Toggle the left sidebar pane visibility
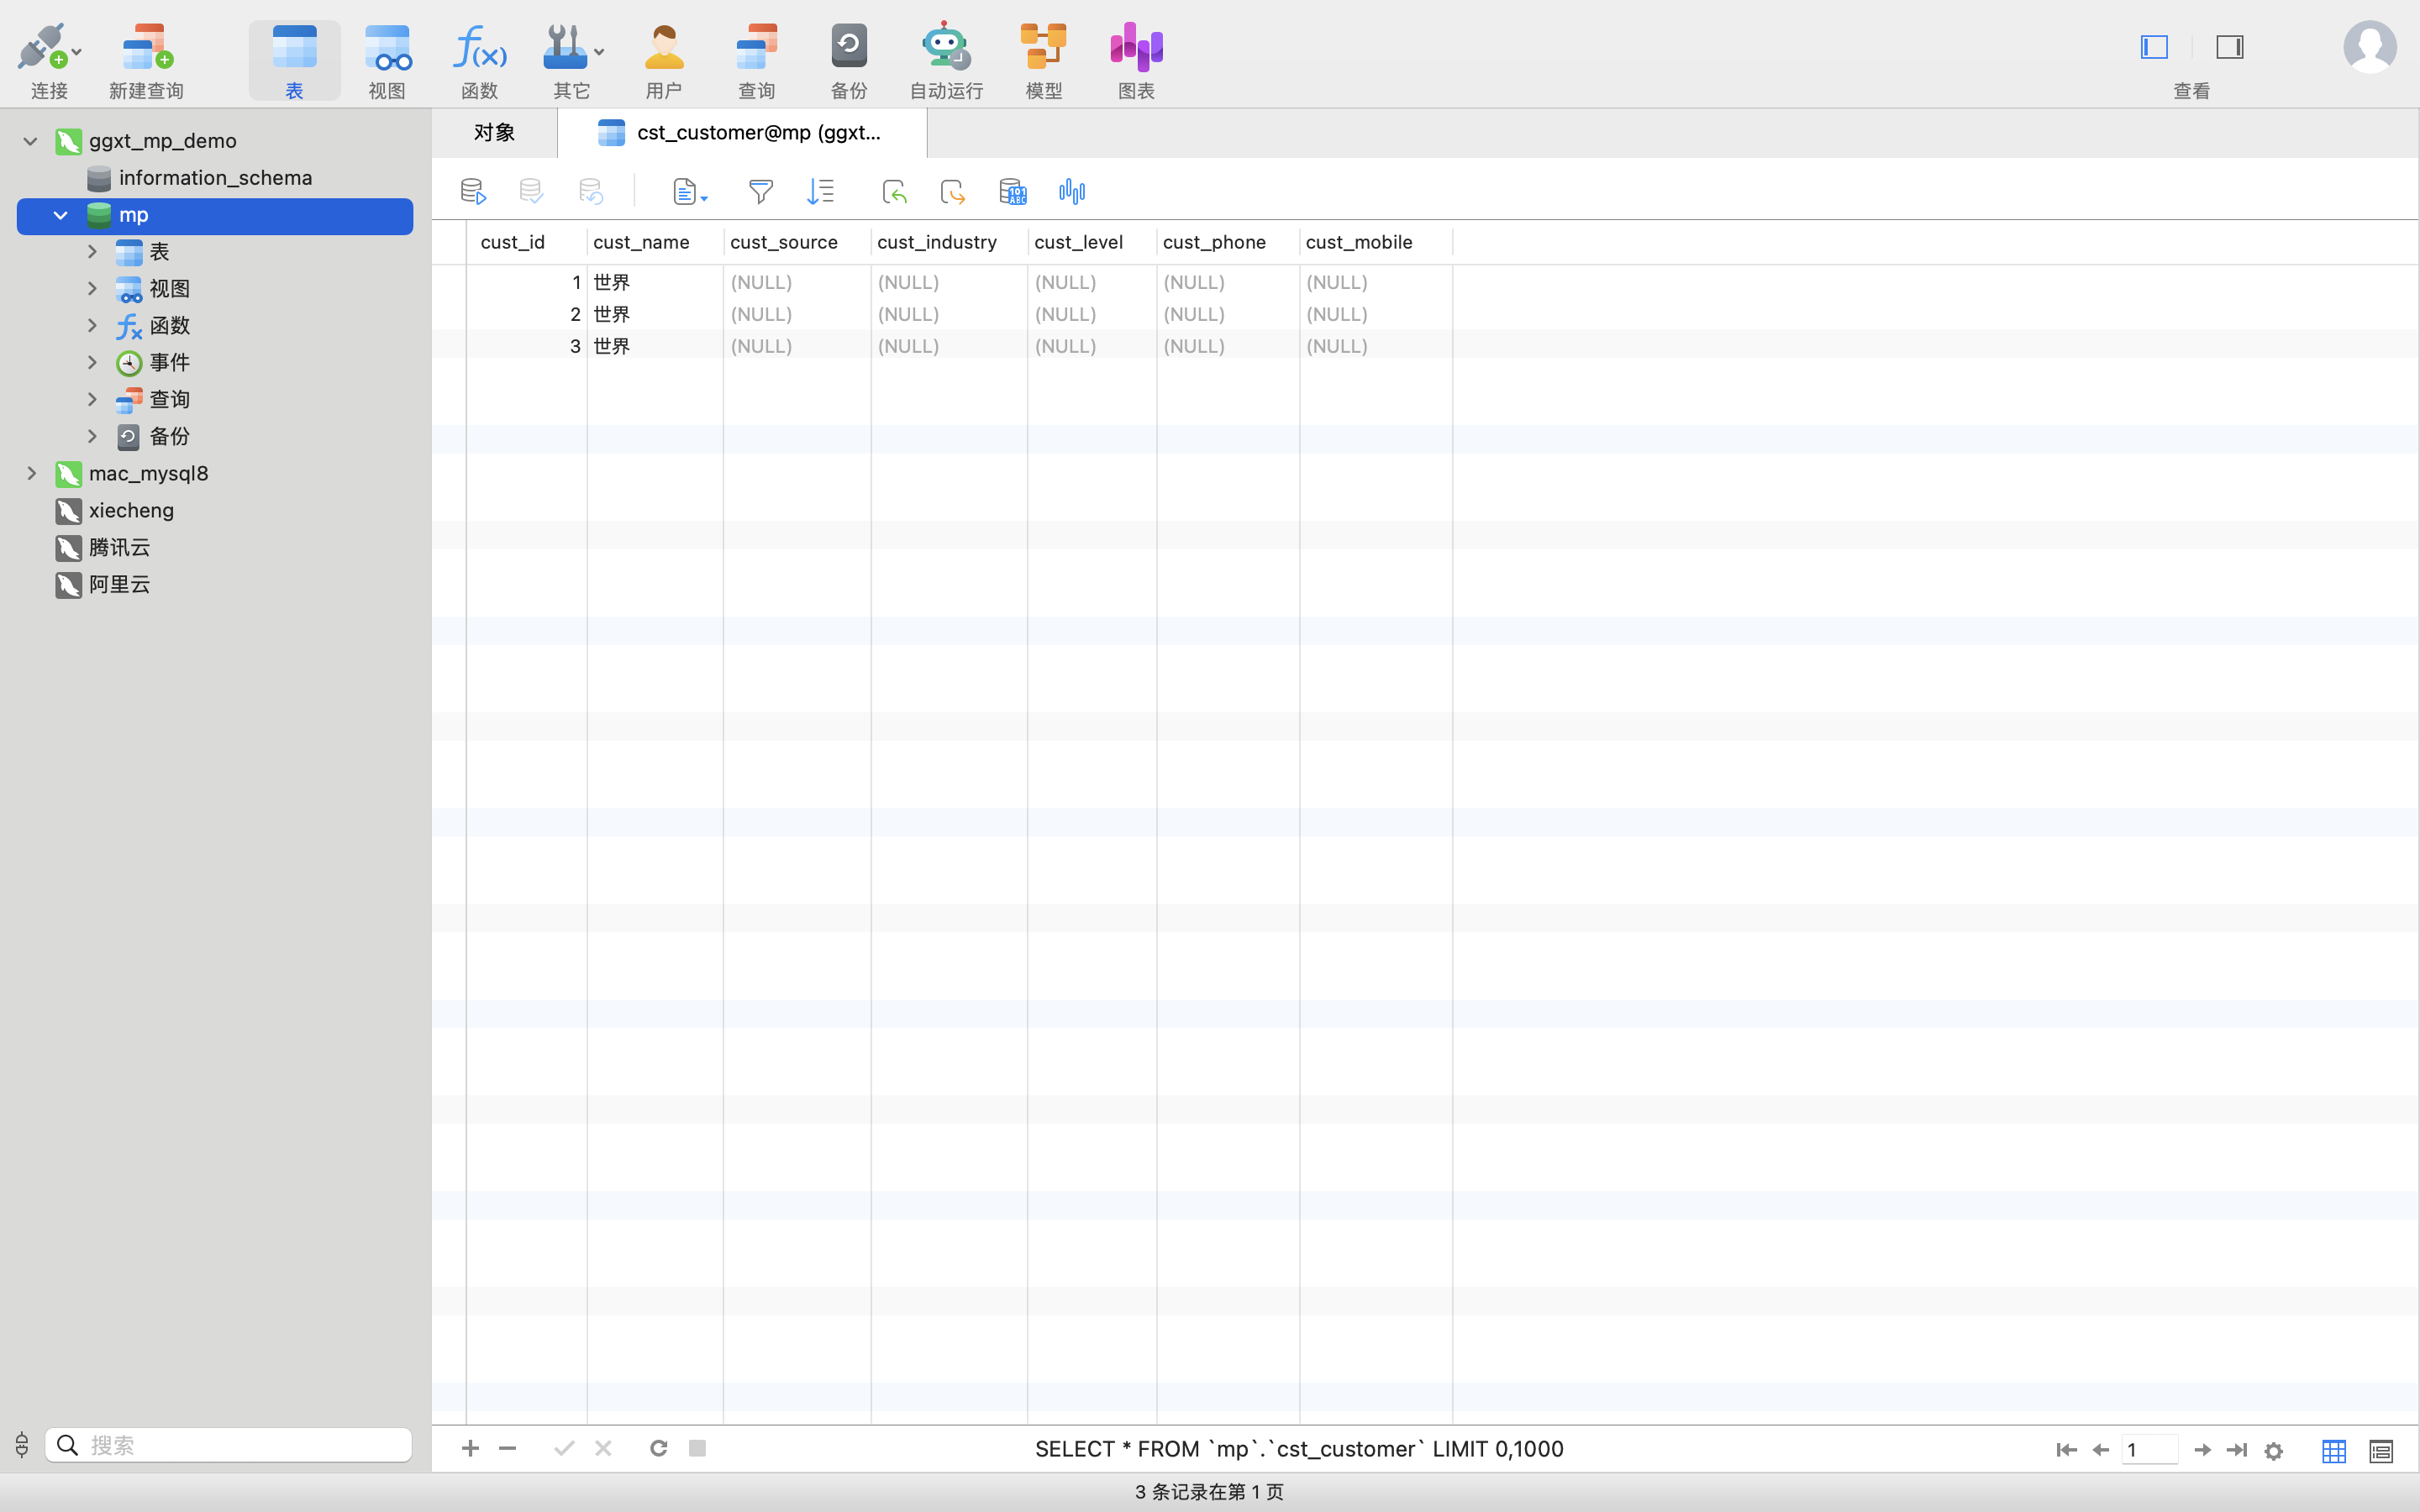This screenshot has width=2420, height=1512. click(x=2154, y=47)
